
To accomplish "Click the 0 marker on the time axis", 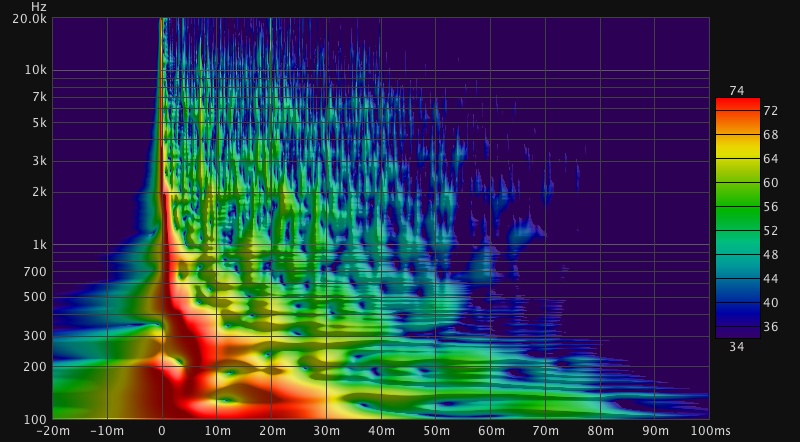I will click(162, 430).
